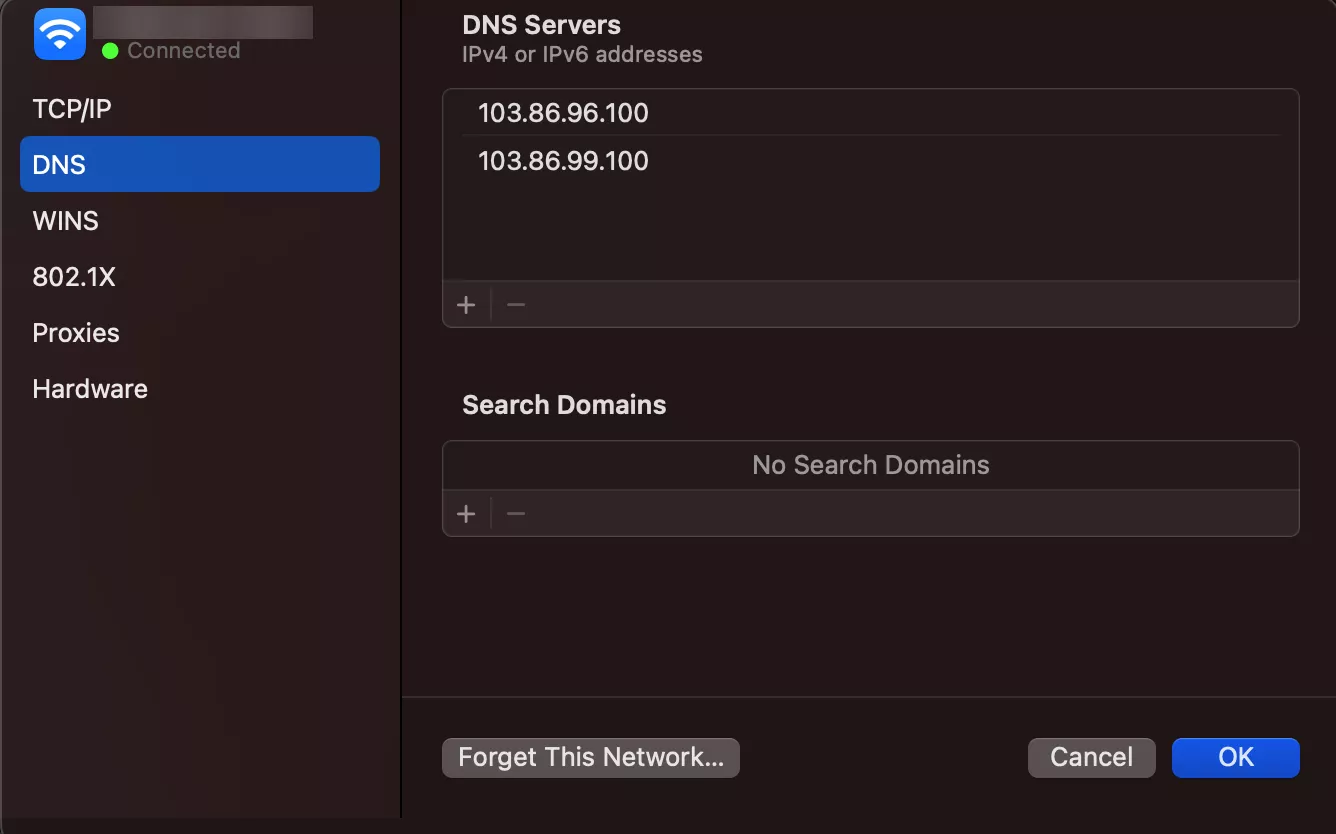This screenshot has width=1336, height=834.
Task: Switch to the TCP/IP section
Action: [x=71, y=108]
